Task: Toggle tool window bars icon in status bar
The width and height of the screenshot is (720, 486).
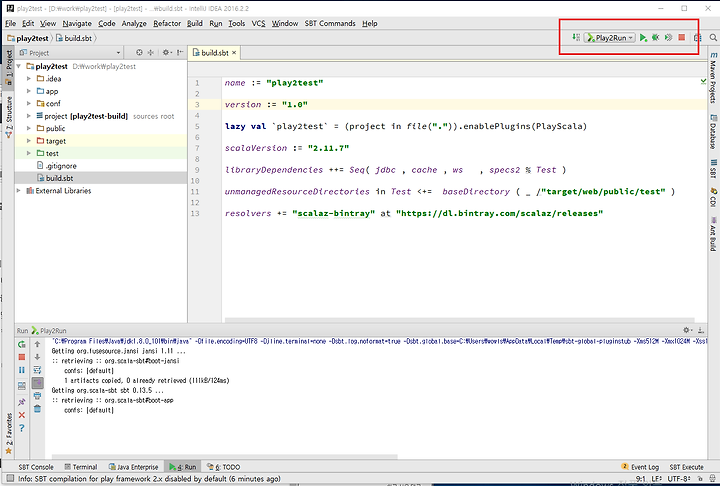Action: click(10, 478)
